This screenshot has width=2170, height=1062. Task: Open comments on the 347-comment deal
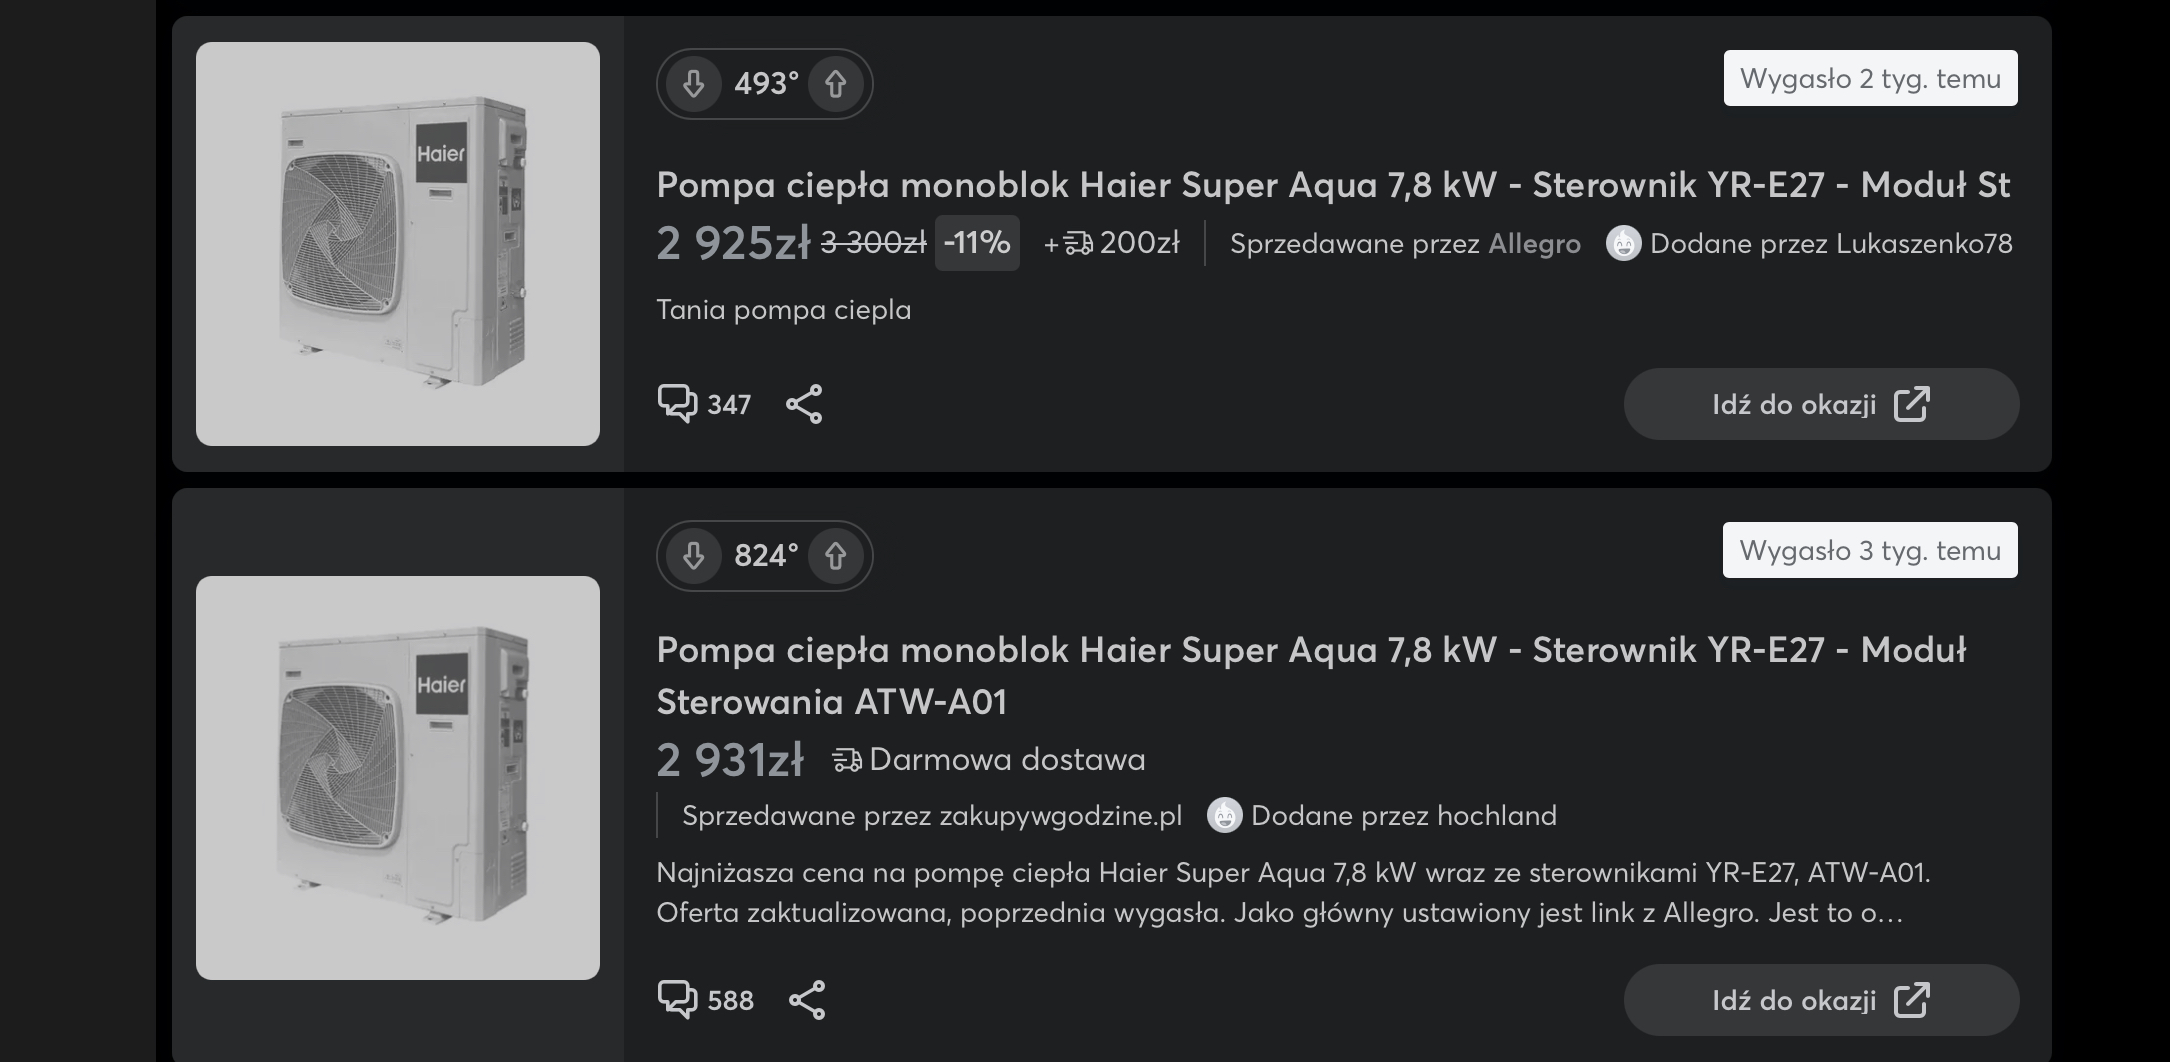pyautogui.click(x=704, y=404)
